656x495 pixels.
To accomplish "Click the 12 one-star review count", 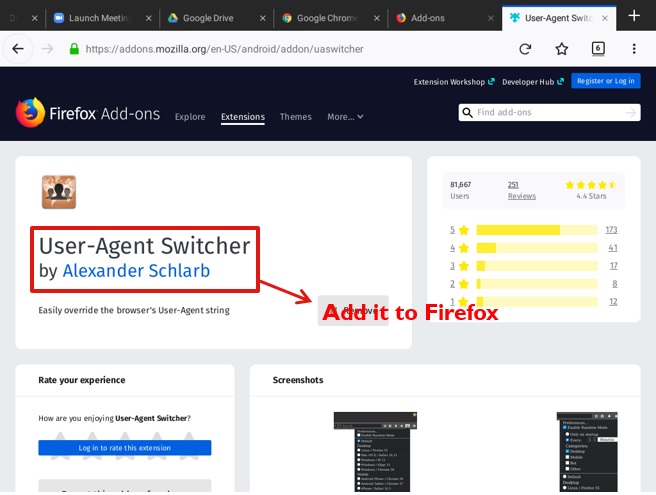I will click(613, 302).
